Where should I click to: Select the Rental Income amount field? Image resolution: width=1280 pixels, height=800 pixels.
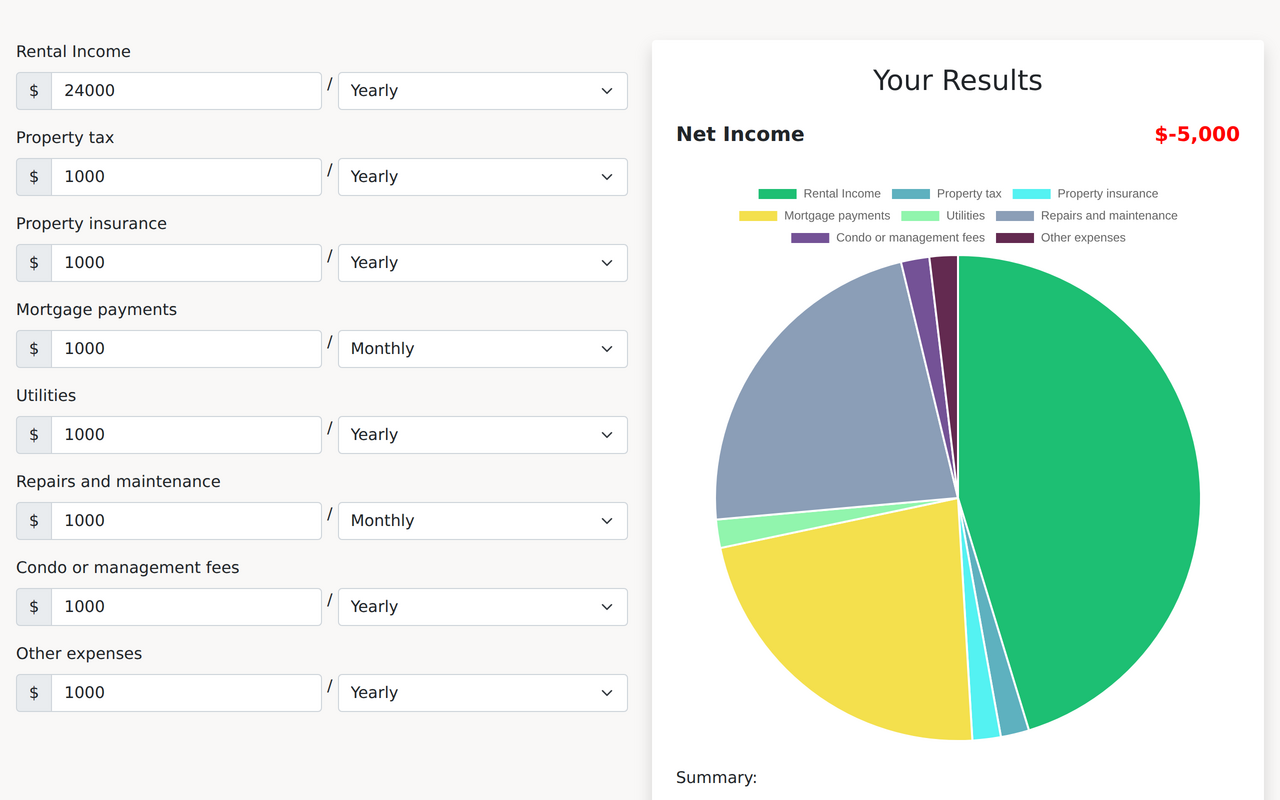click(186, 90)
